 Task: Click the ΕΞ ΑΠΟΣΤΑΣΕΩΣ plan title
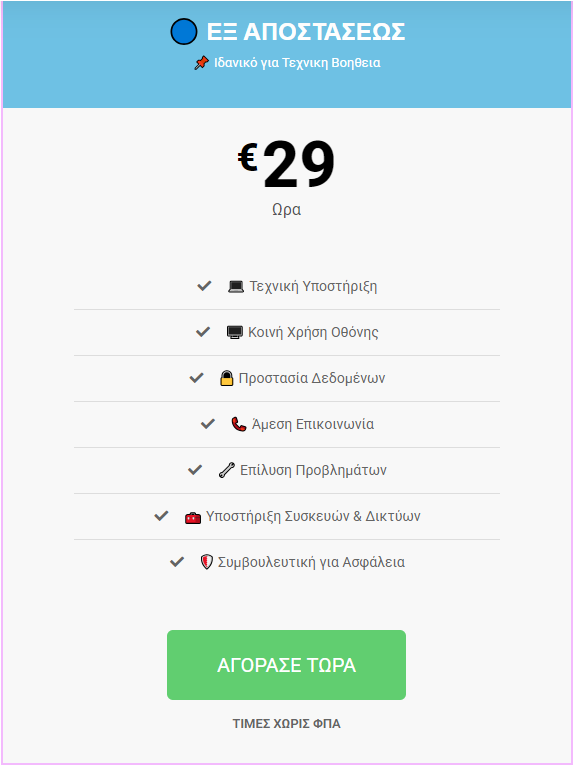click(306, 32)
